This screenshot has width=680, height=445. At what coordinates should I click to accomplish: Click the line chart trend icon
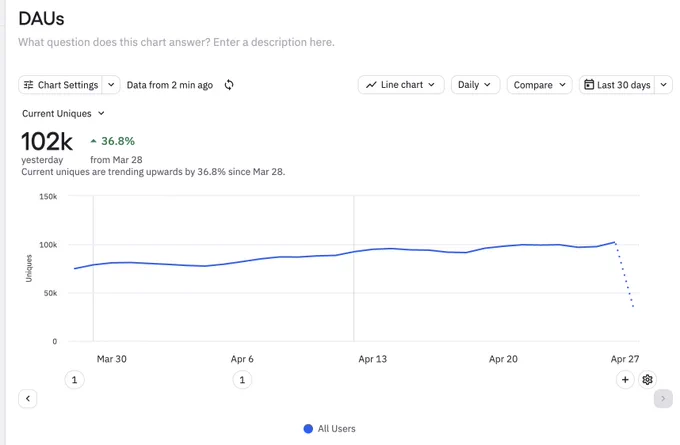click(x=371, y=85)
